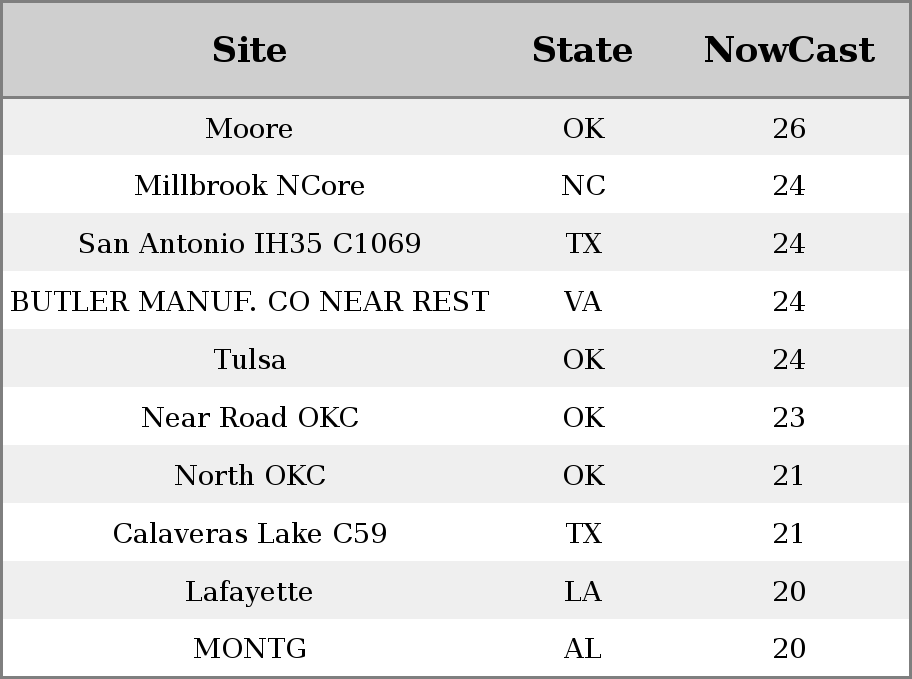Click the VA state cell

(x=583, y=301)
